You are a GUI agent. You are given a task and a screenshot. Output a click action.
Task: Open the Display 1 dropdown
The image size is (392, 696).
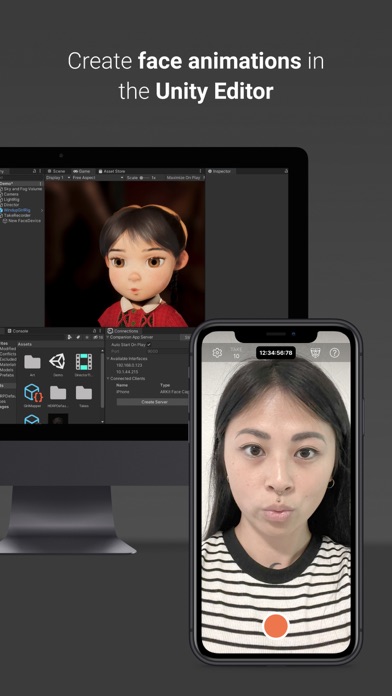click(x=58, y=178)
